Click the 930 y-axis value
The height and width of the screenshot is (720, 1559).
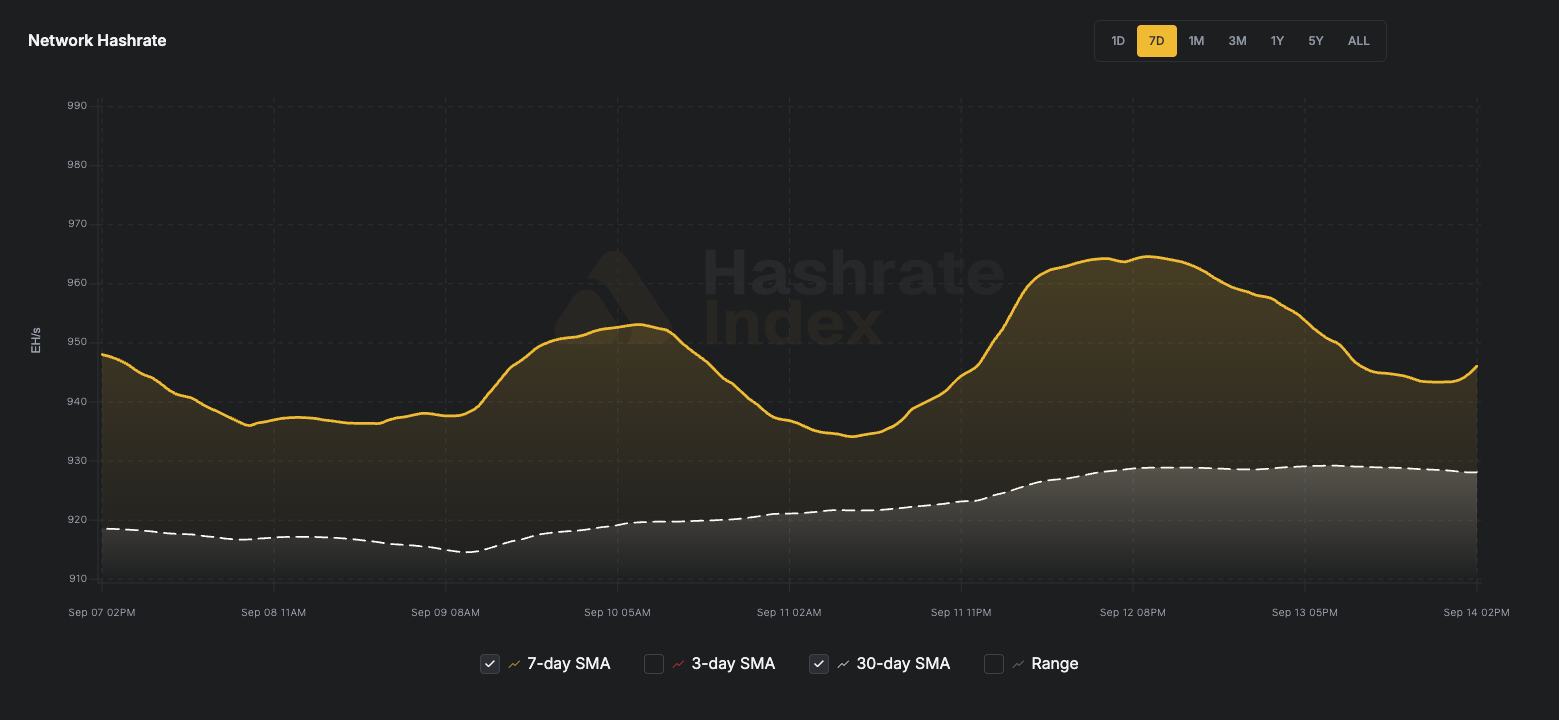pos(78,461)
